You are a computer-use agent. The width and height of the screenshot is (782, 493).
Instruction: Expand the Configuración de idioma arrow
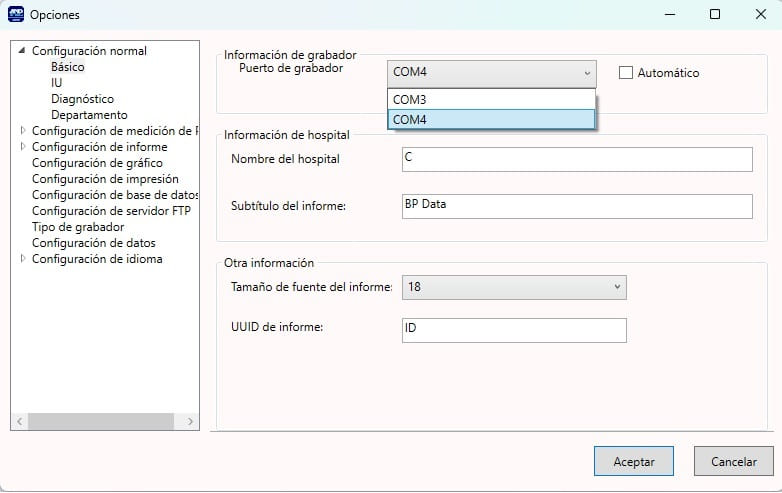tap(23, 259)
